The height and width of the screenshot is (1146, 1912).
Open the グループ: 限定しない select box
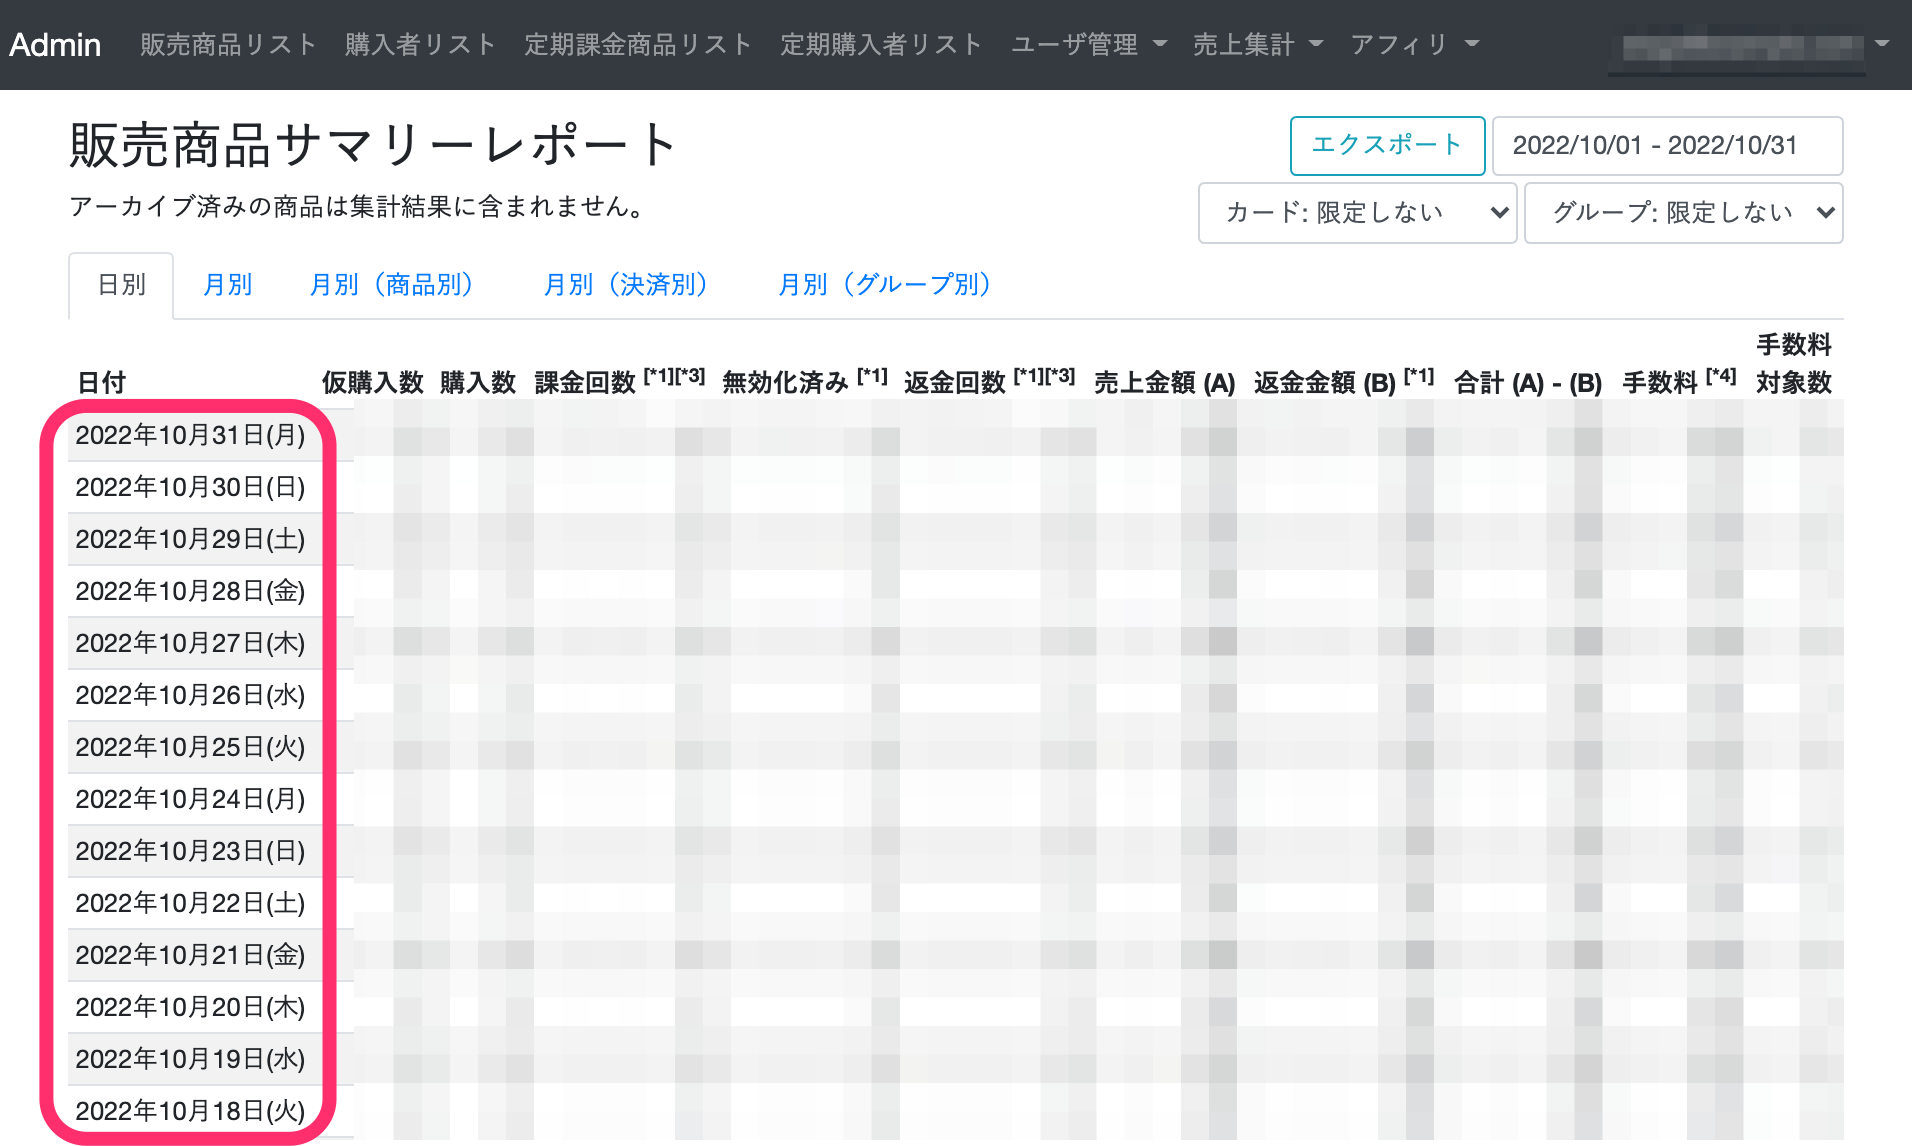tap(1683, 213)
